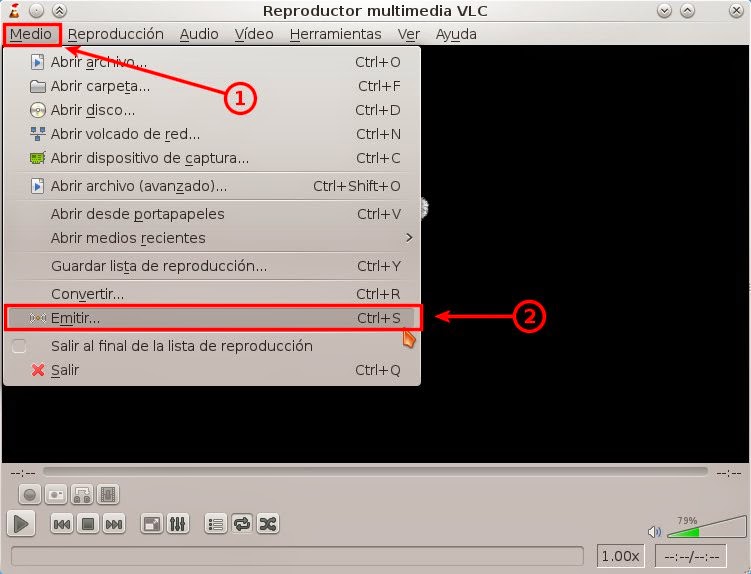The height and width of the screenshot is (574, 751).
Task: Click the network icon of Abrir volcado
Action: pyautogui.click(x=37, y=134)
